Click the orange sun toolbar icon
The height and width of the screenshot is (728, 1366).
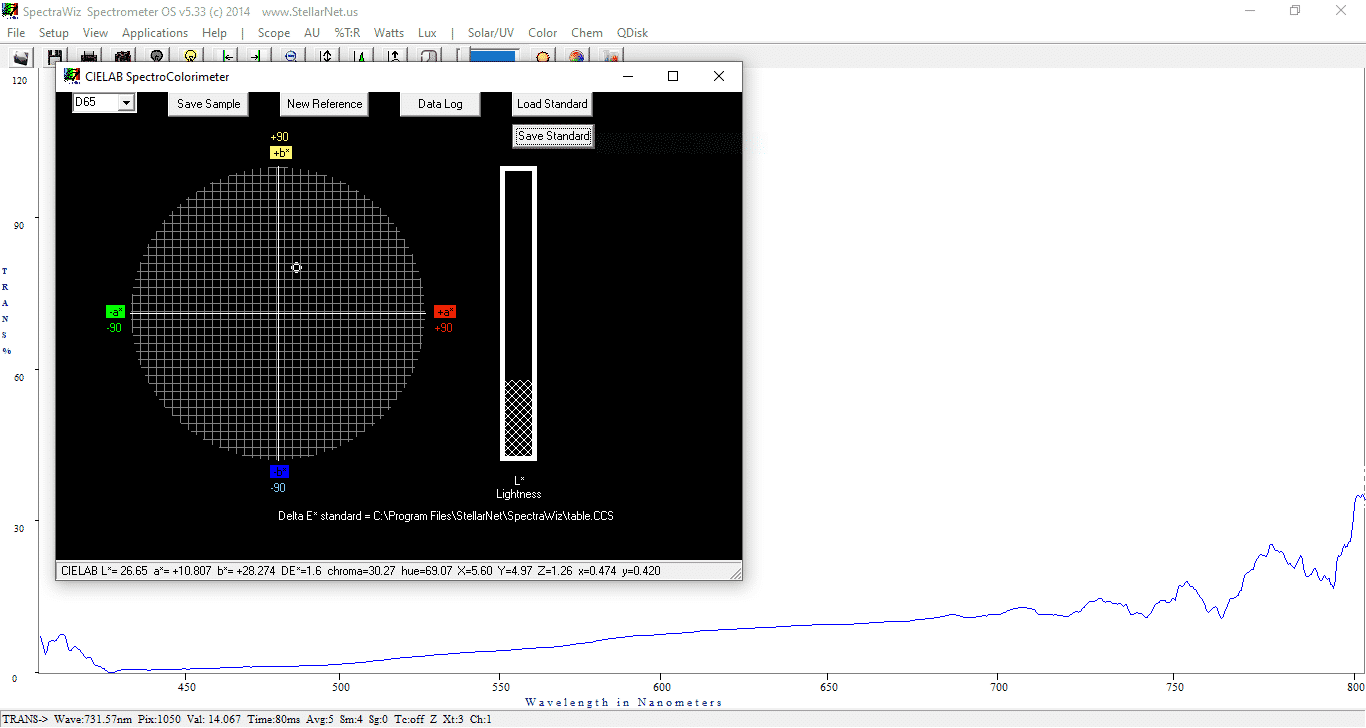[x=543, y=57]
